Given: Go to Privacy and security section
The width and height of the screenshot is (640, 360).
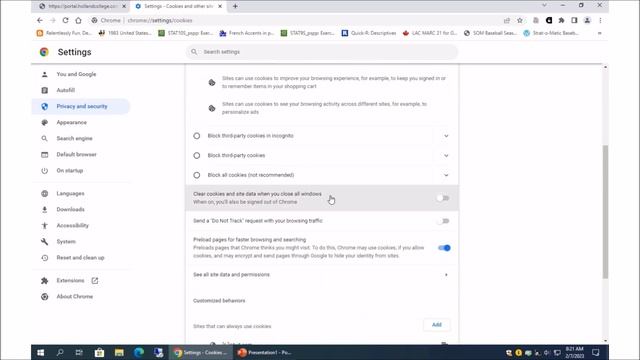Looking at the screenshot, I should 81,106.
